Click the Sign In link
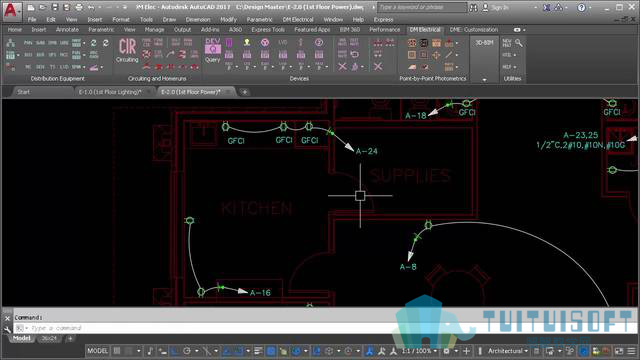Image resolution: width=640 pixels, height=360 pixels. tap(500, 7)
